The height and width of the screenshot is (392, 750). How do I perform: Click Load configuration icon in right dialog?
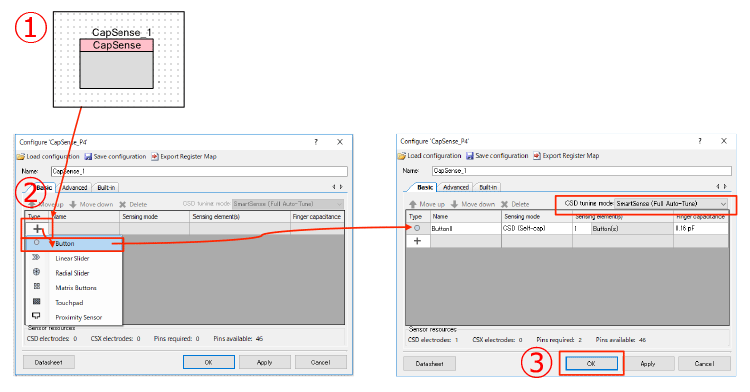[x=402, y=156]
